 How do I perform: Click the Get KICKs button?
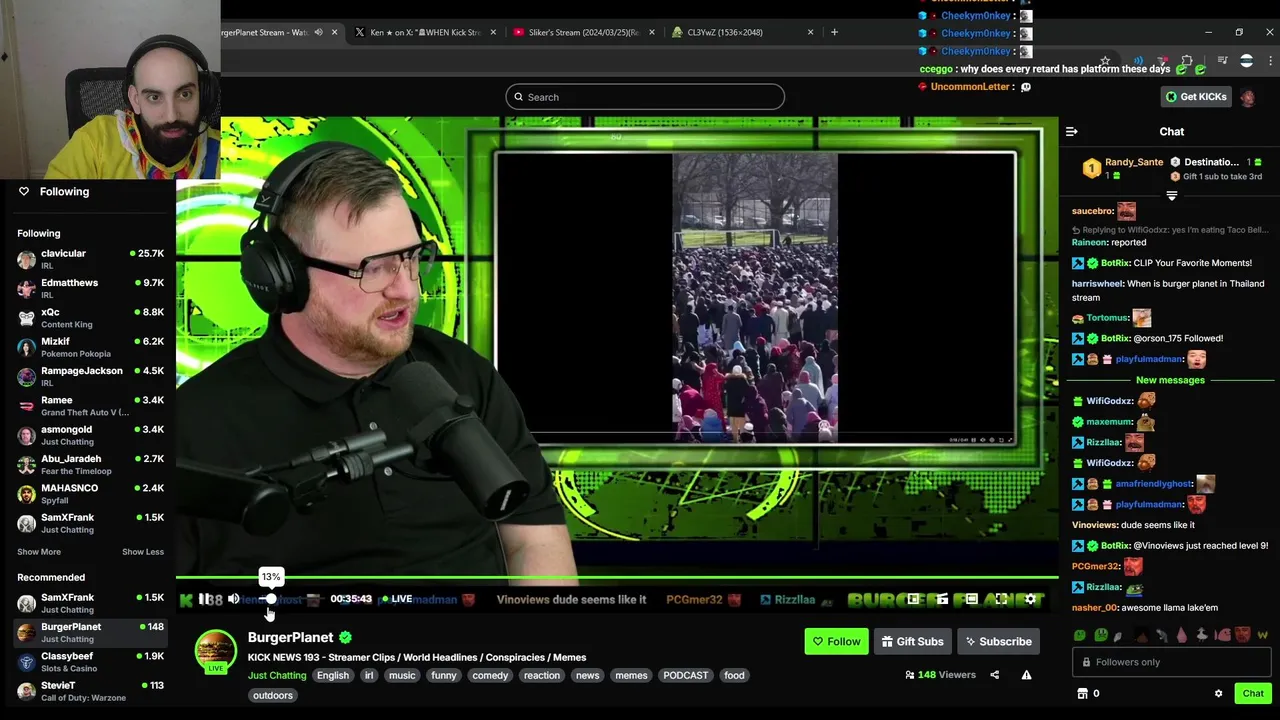point(1196,97)
